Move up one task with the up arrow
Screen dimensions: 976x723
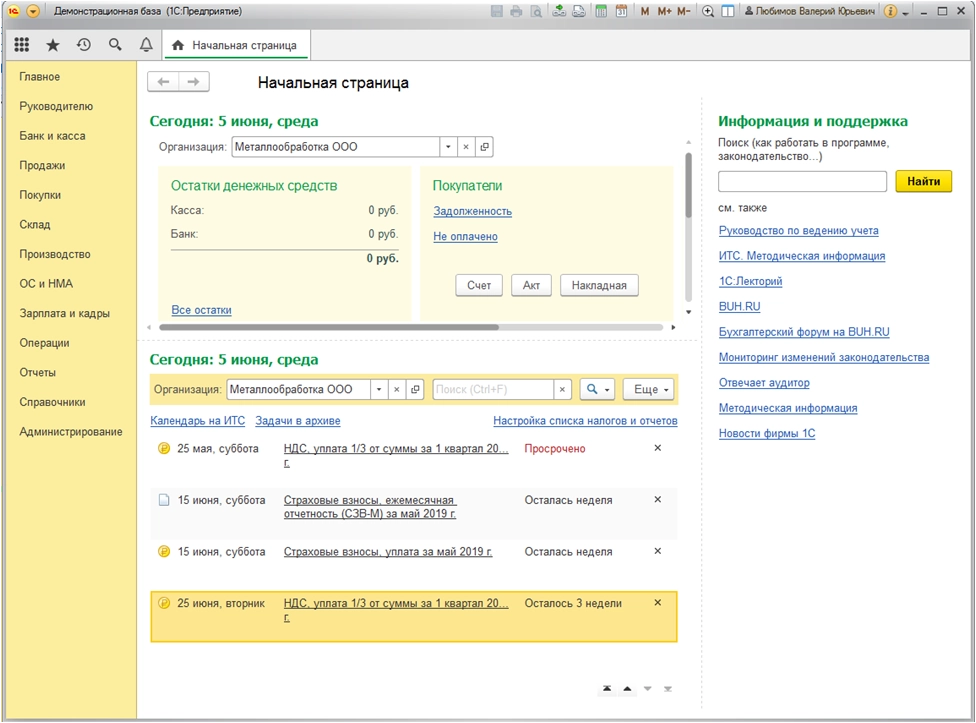627,689
